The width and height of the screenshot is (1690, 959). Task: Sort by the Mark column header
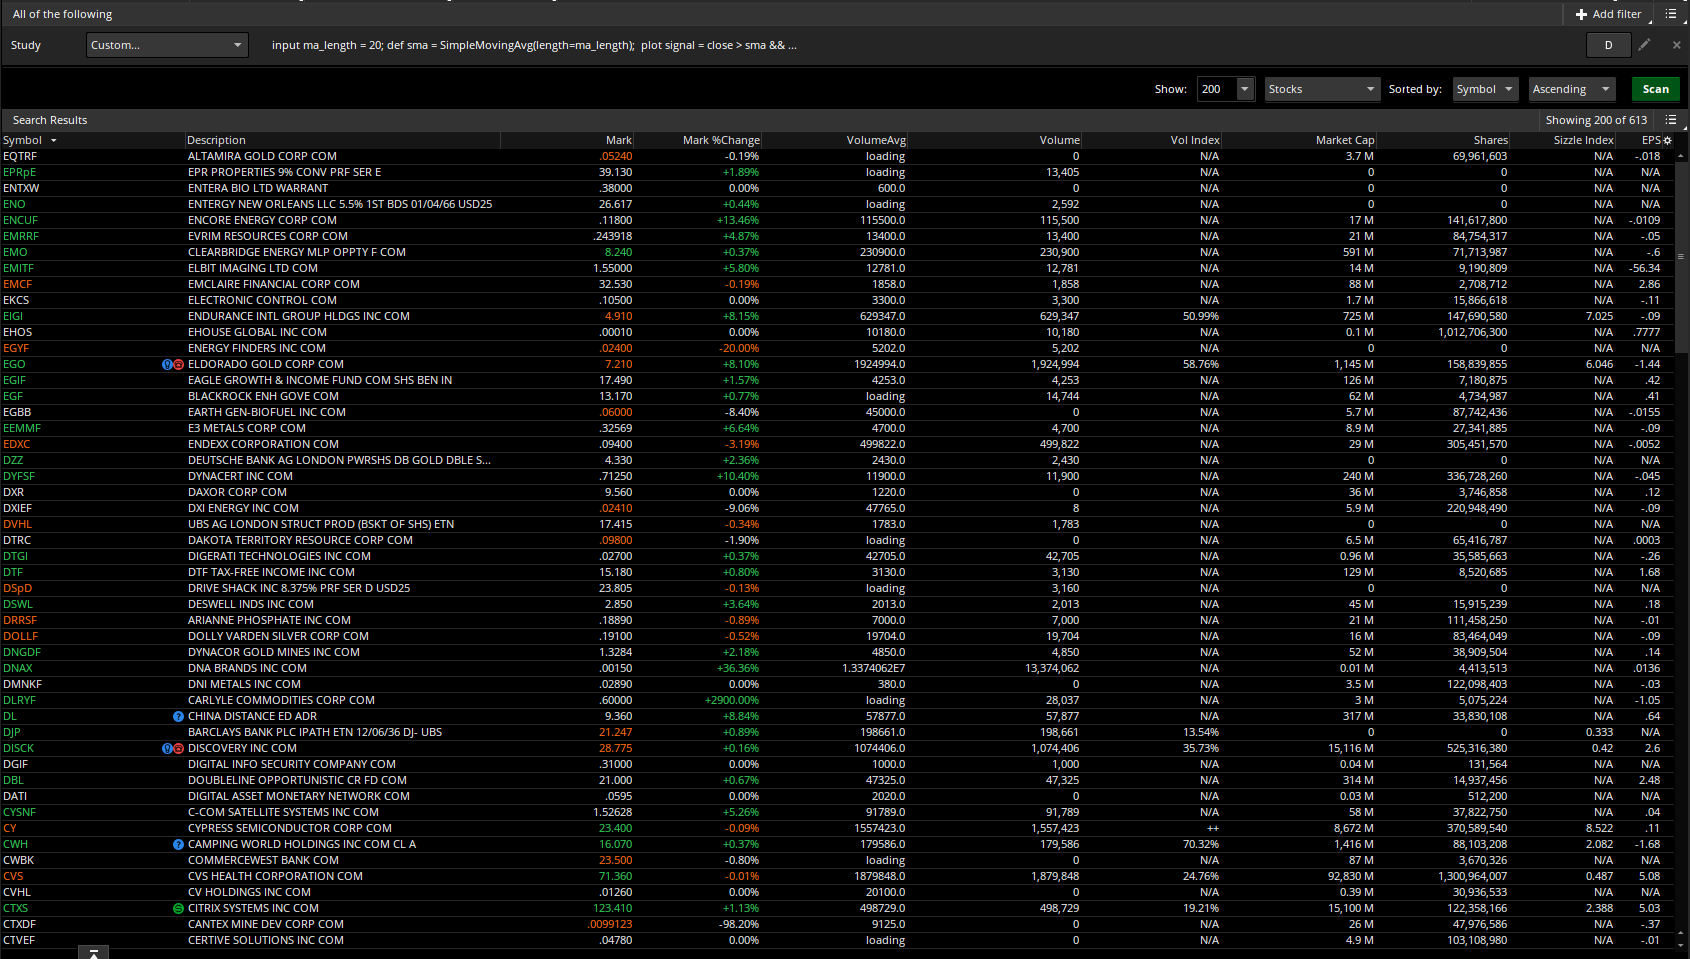tap(619, 141)
